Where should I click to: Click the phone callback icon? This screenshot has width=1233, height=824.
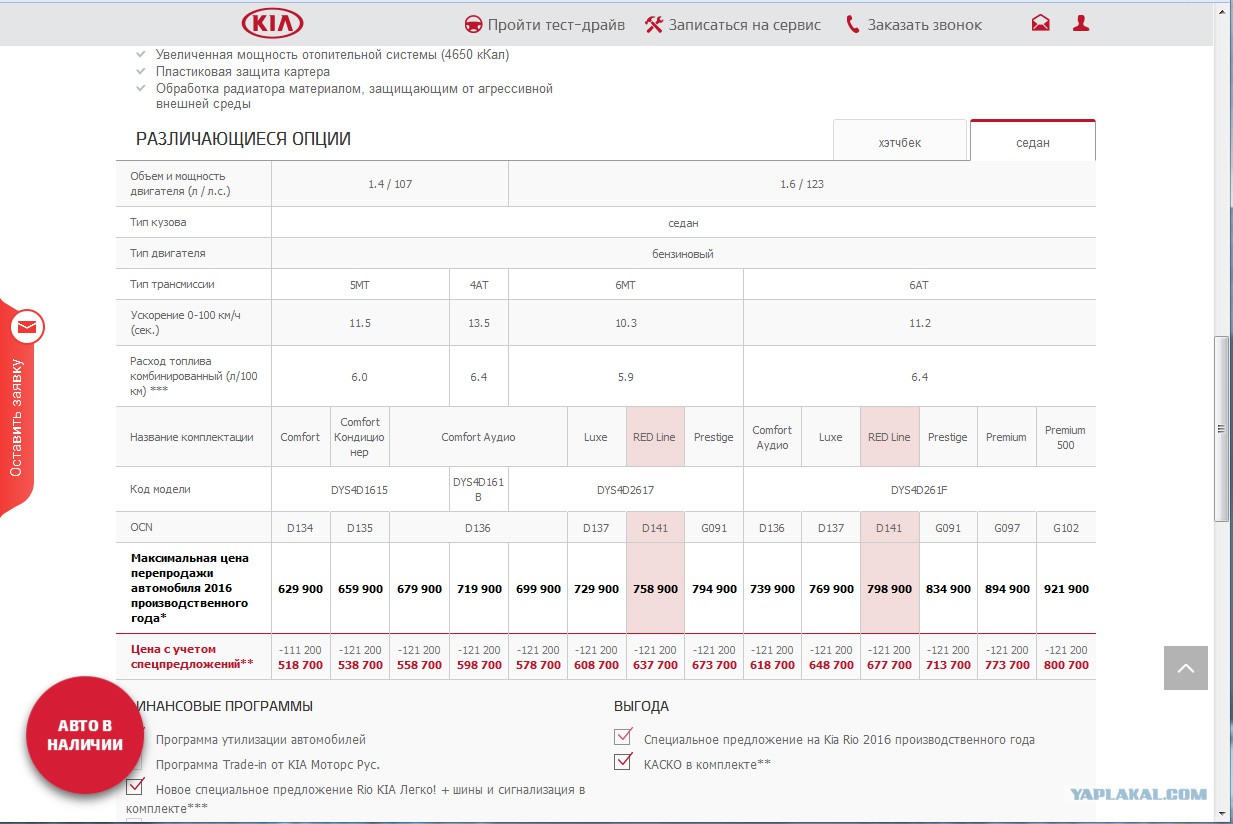[852, 24]
